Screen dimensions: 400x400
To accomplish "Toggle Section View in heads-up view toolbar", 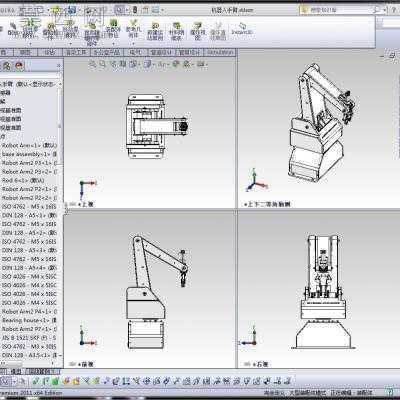I will 123,63.
